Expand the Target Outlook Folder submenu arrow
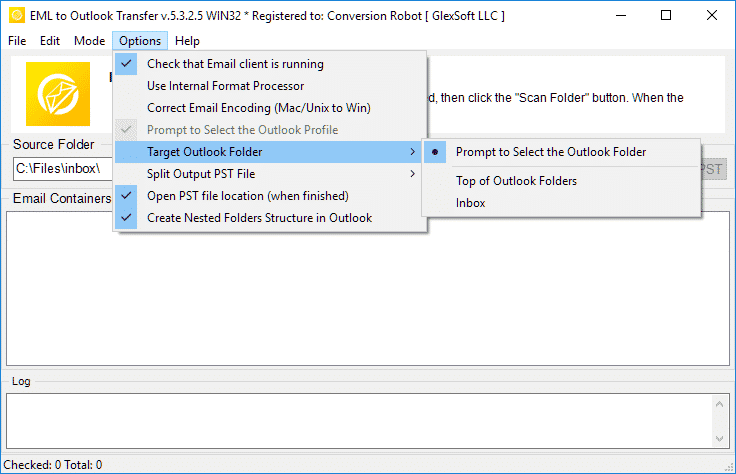The image size is (736, 474). pos(412,152)
